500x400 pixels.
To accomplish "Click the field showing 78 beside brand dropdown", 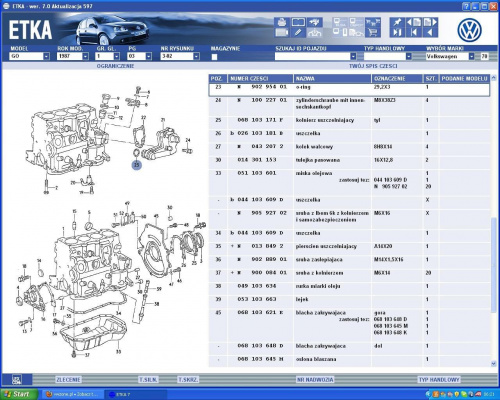I will coord(484,56).
